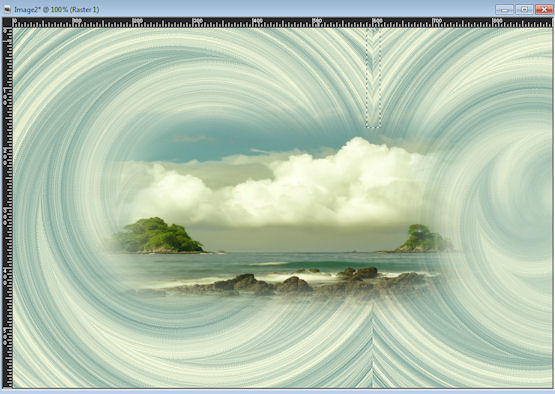Maximize the Image2 document window

[x=524, y=10]
